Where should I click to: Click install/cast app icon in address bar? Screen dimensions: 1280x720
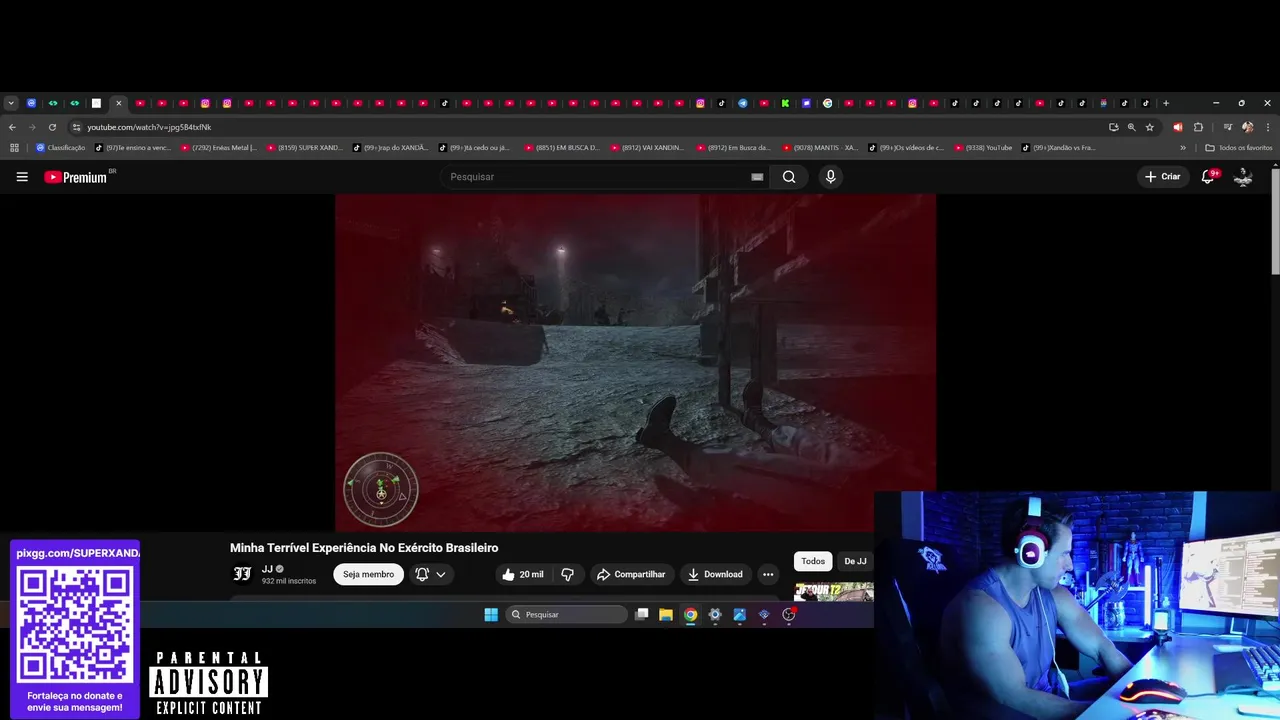1113,127
